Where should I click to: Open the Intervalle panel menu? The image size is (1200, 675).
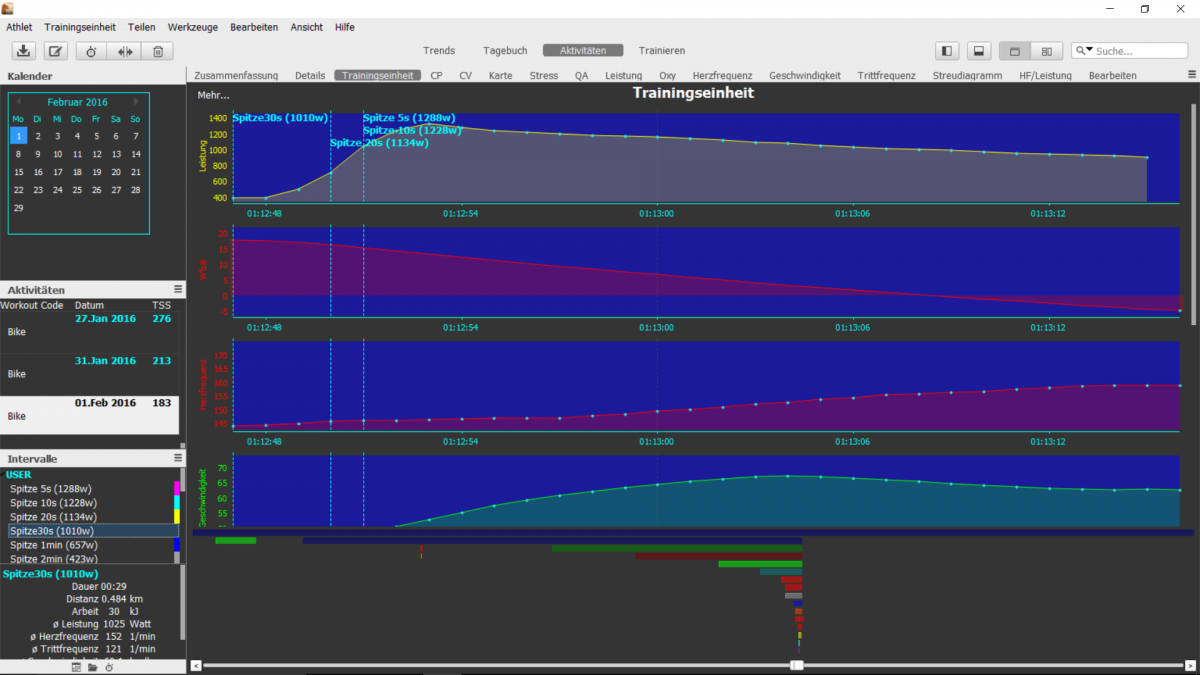[178, 458]
